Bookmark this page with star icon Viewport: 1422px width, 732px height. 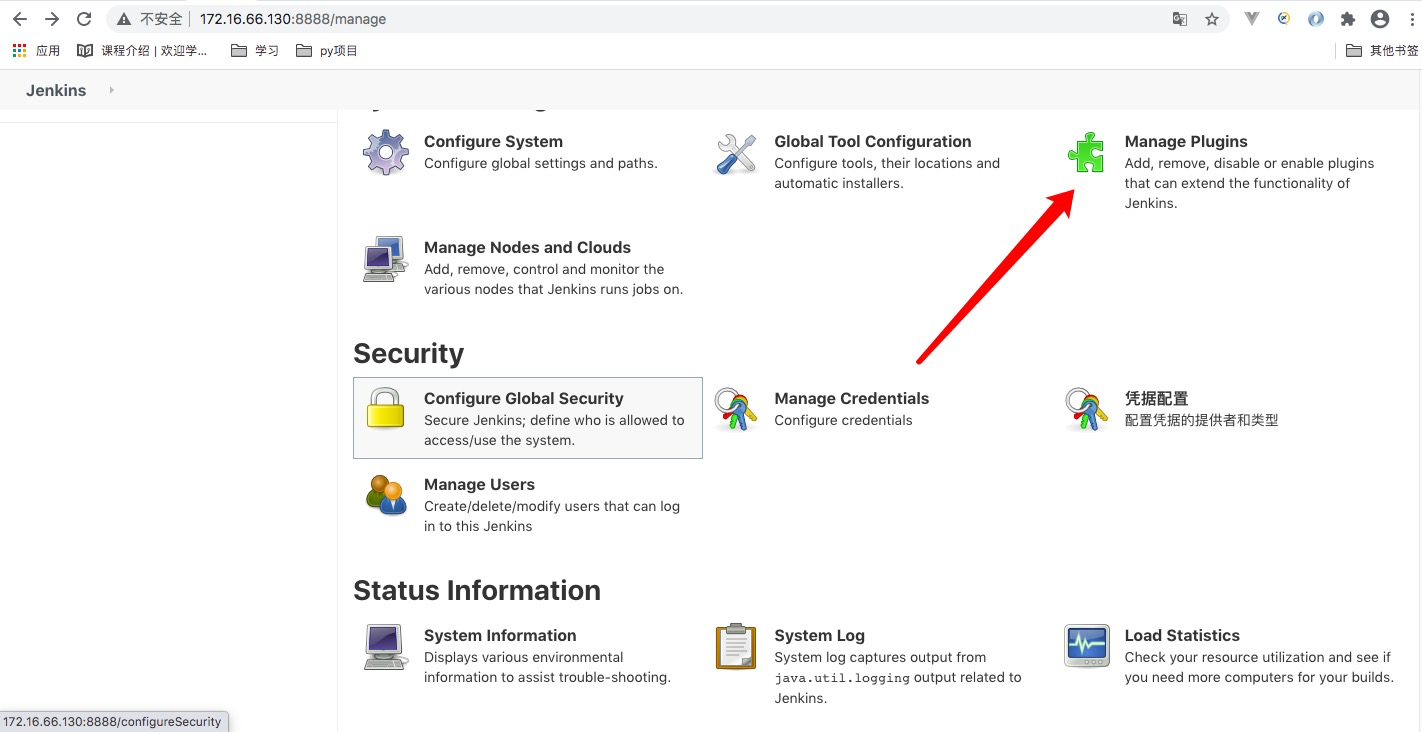[1212, 19]
